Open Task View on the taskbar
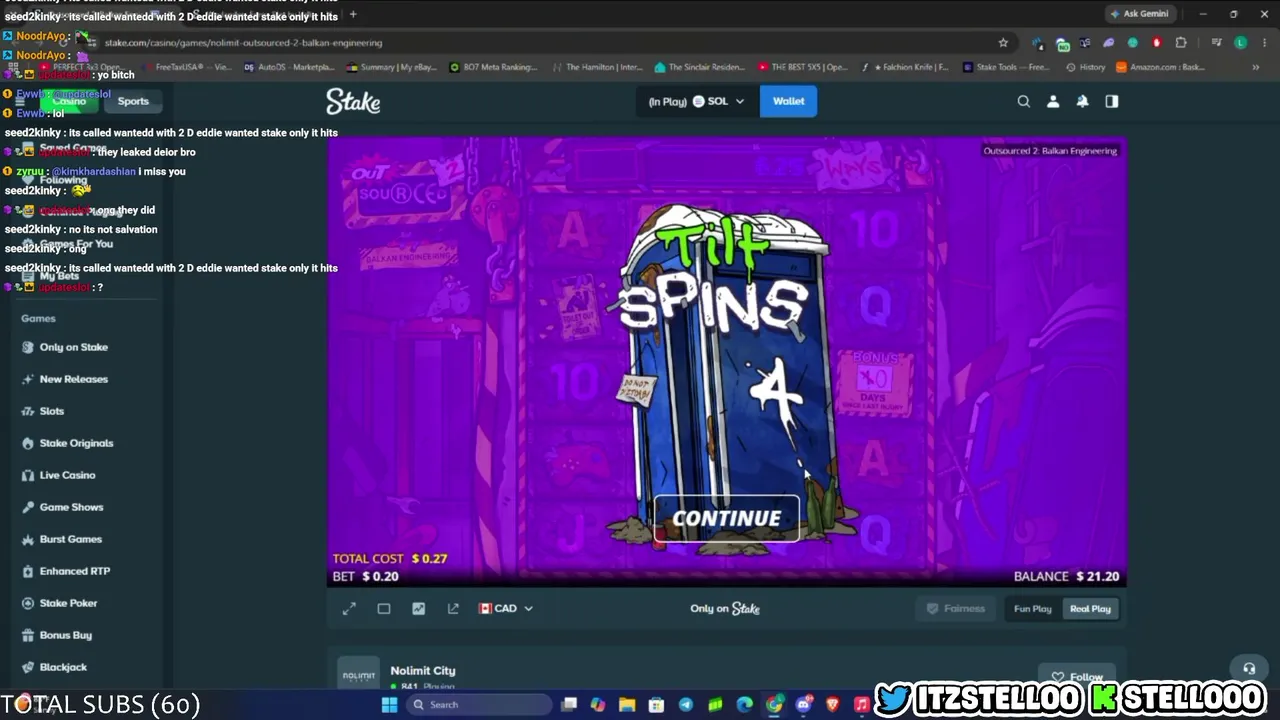Viewport: 1280px width, 720px height. pos(569,704)
